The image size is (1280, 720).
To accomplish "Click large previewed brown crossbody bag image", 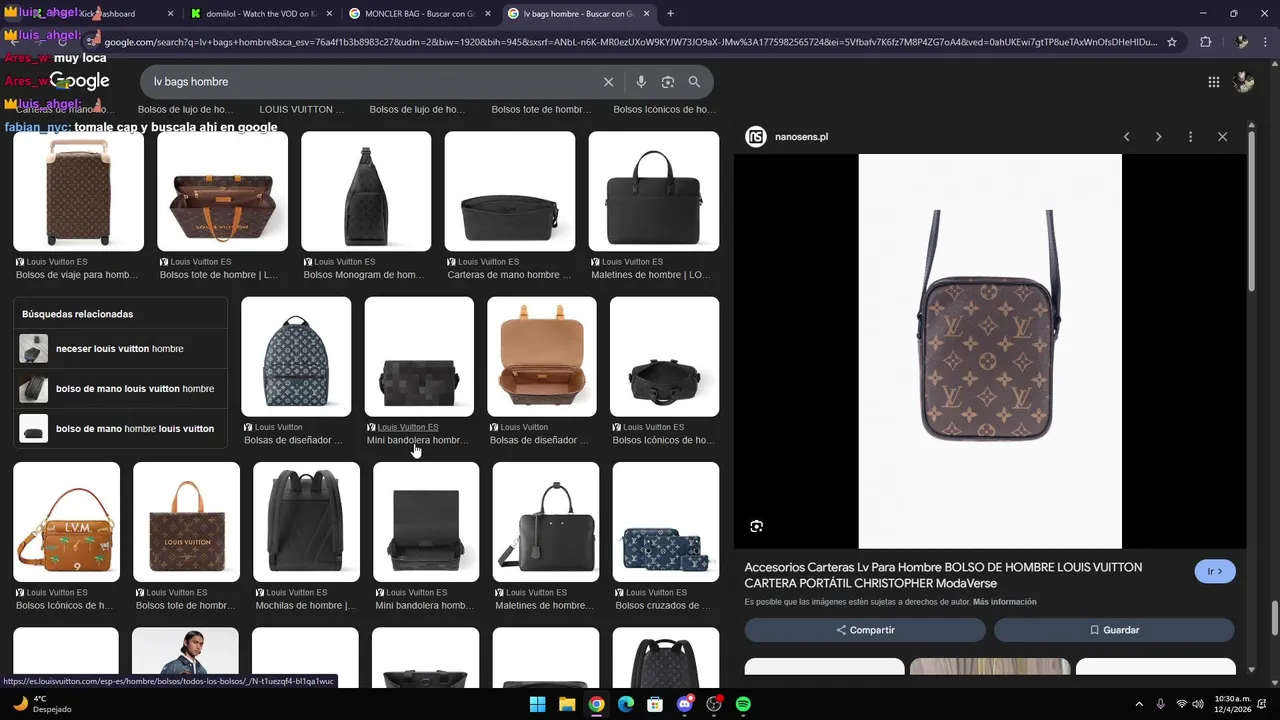I will [x=990, y=351].
